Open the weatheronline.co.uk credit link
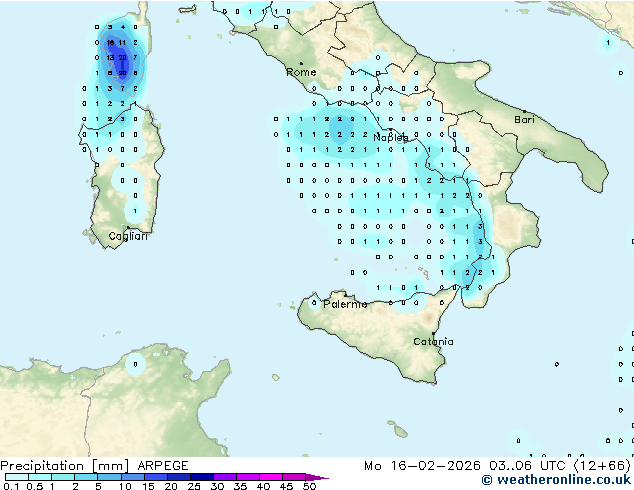634x490 pixels. click(x=556, y=480)
